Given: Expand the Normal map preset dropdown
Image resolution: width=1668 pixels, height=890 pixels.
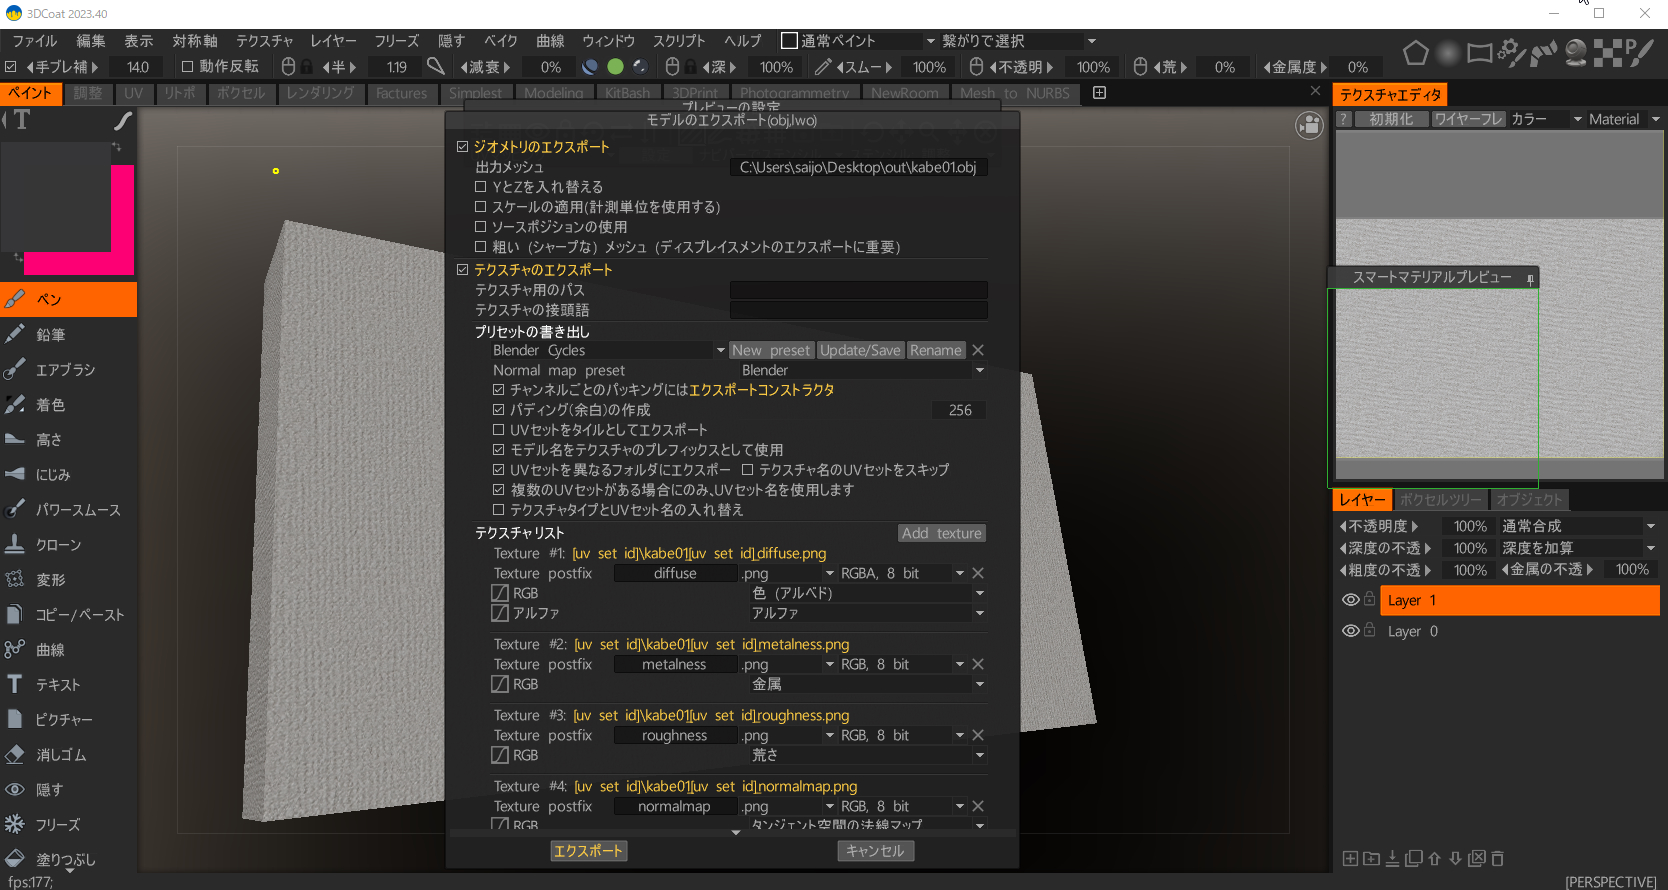Looking at the screenshot, I should point(979,370).
